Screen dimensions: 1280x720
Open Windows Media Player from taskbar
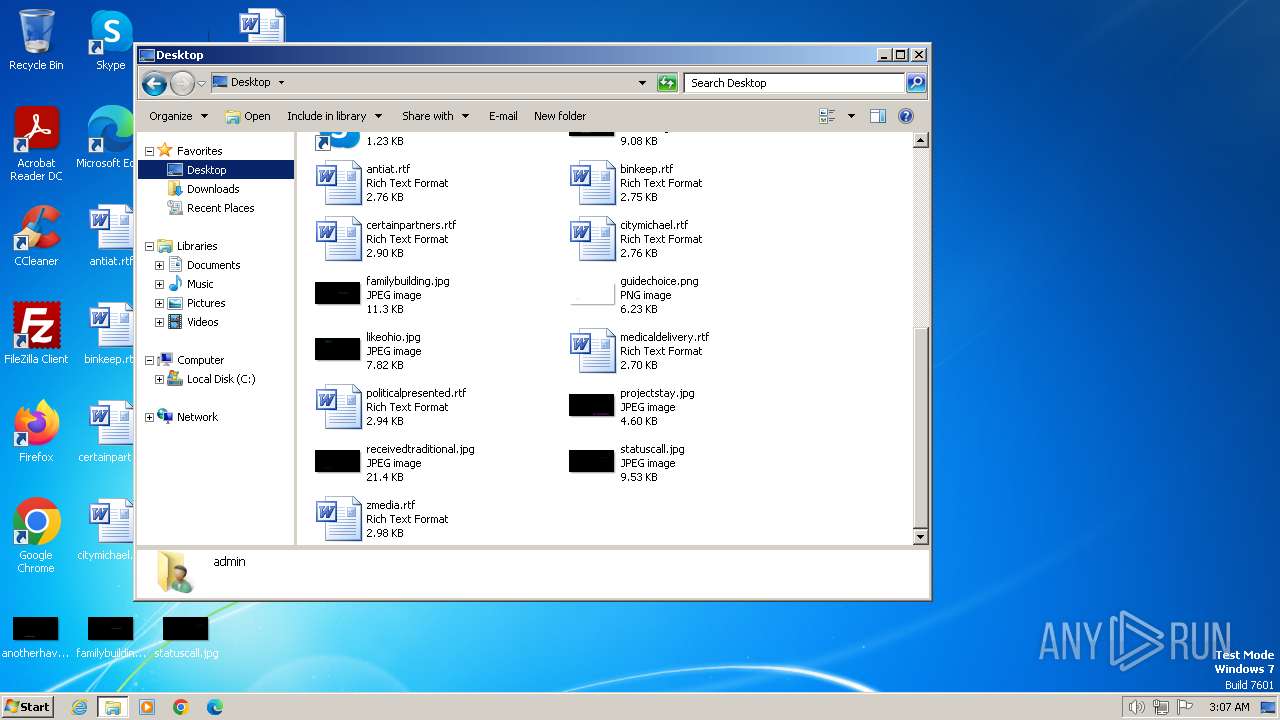coord(147,707)
